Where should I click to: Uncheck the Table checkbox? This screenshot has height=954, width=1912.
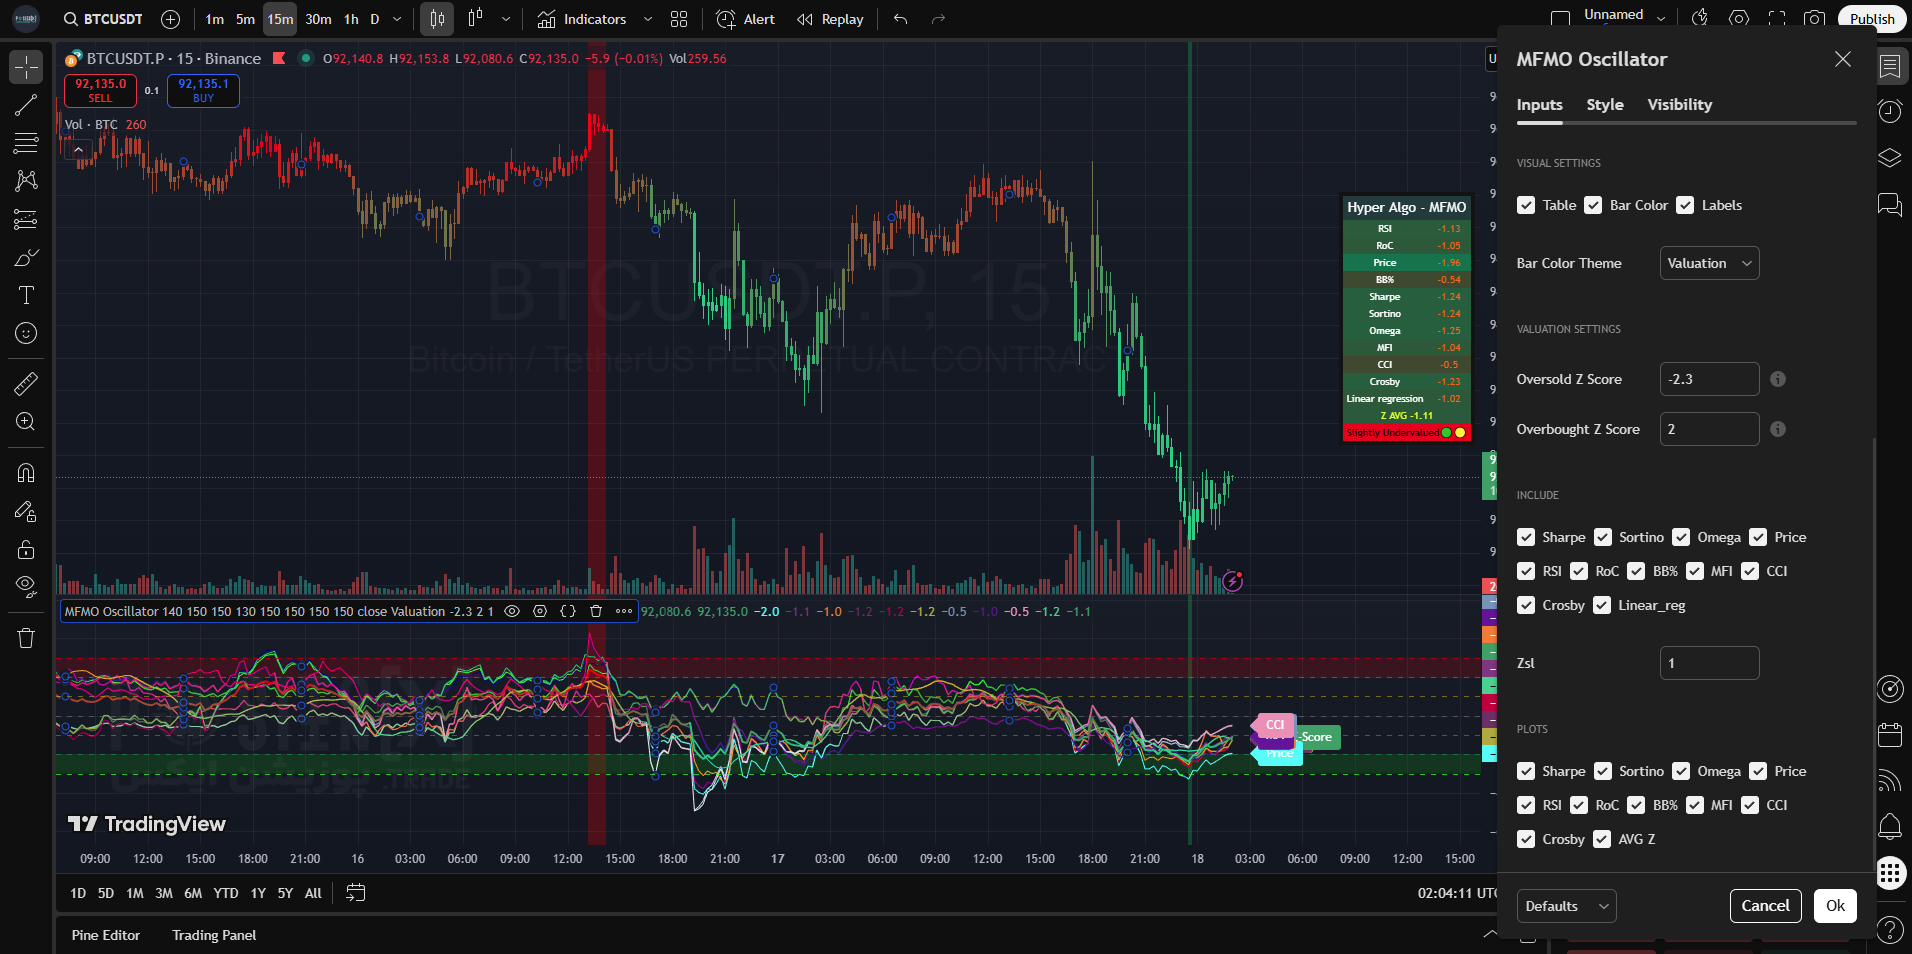(x=1526, y=205)
